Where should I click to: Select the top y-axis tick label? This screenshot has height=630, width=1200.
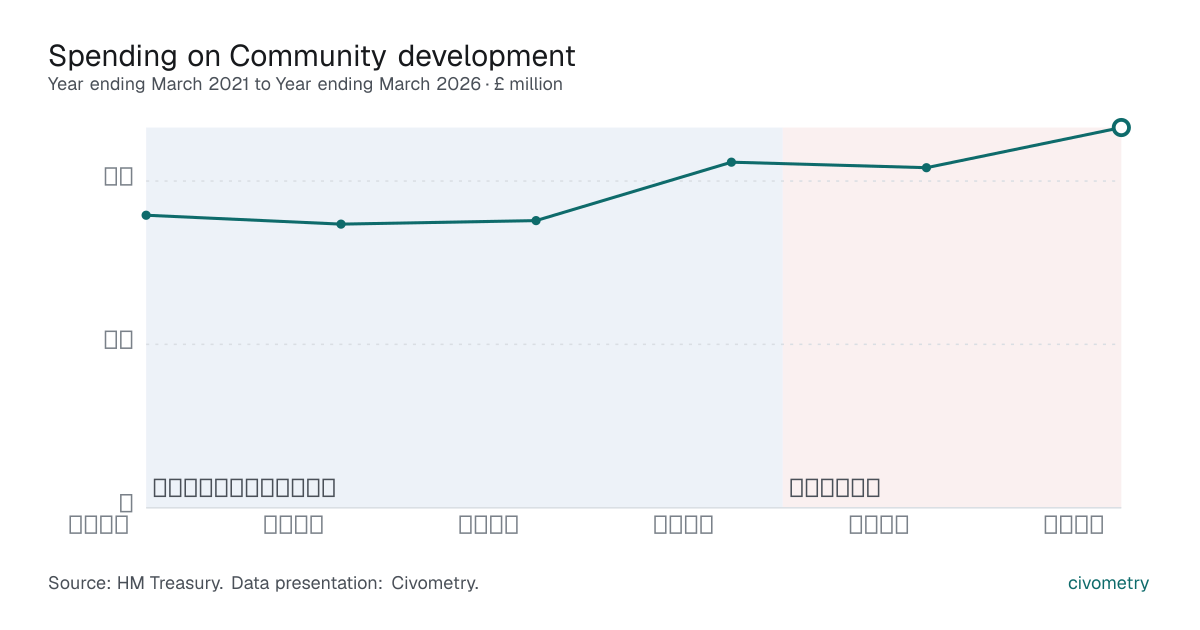tap(119, 177)
